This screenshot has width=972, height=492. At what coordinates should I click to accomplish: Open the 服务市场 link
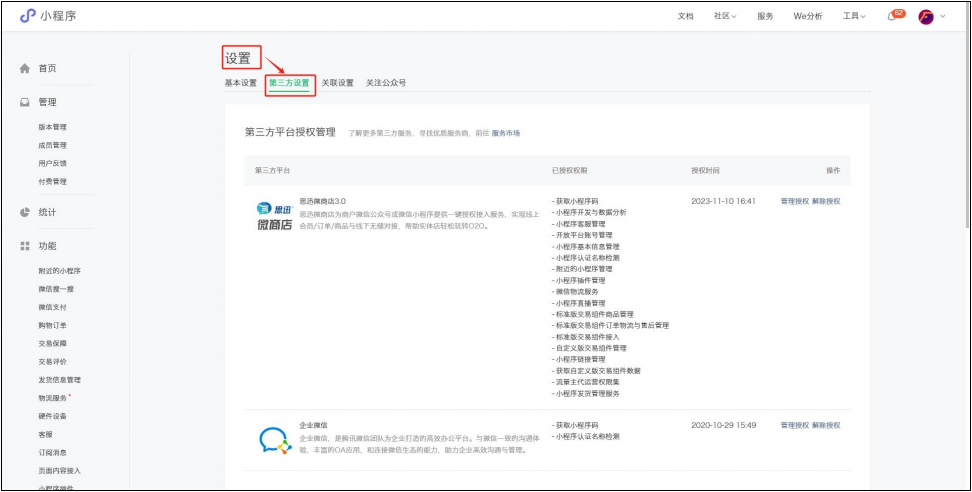point(506,133)
